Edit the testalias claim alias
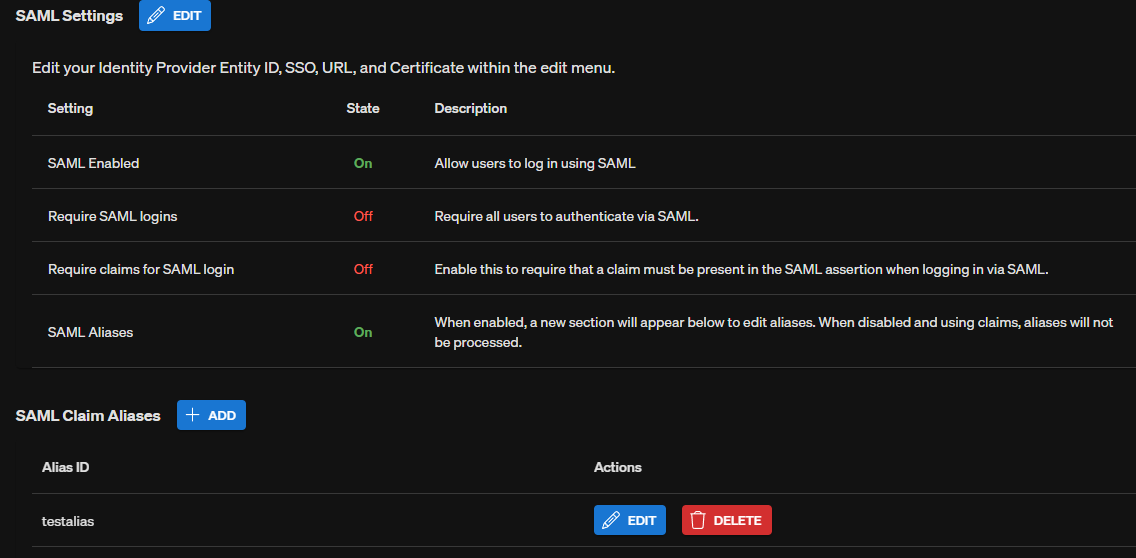Image resolution: width=1136 pixels, height=558 pixels. click(x=630, y=520)
